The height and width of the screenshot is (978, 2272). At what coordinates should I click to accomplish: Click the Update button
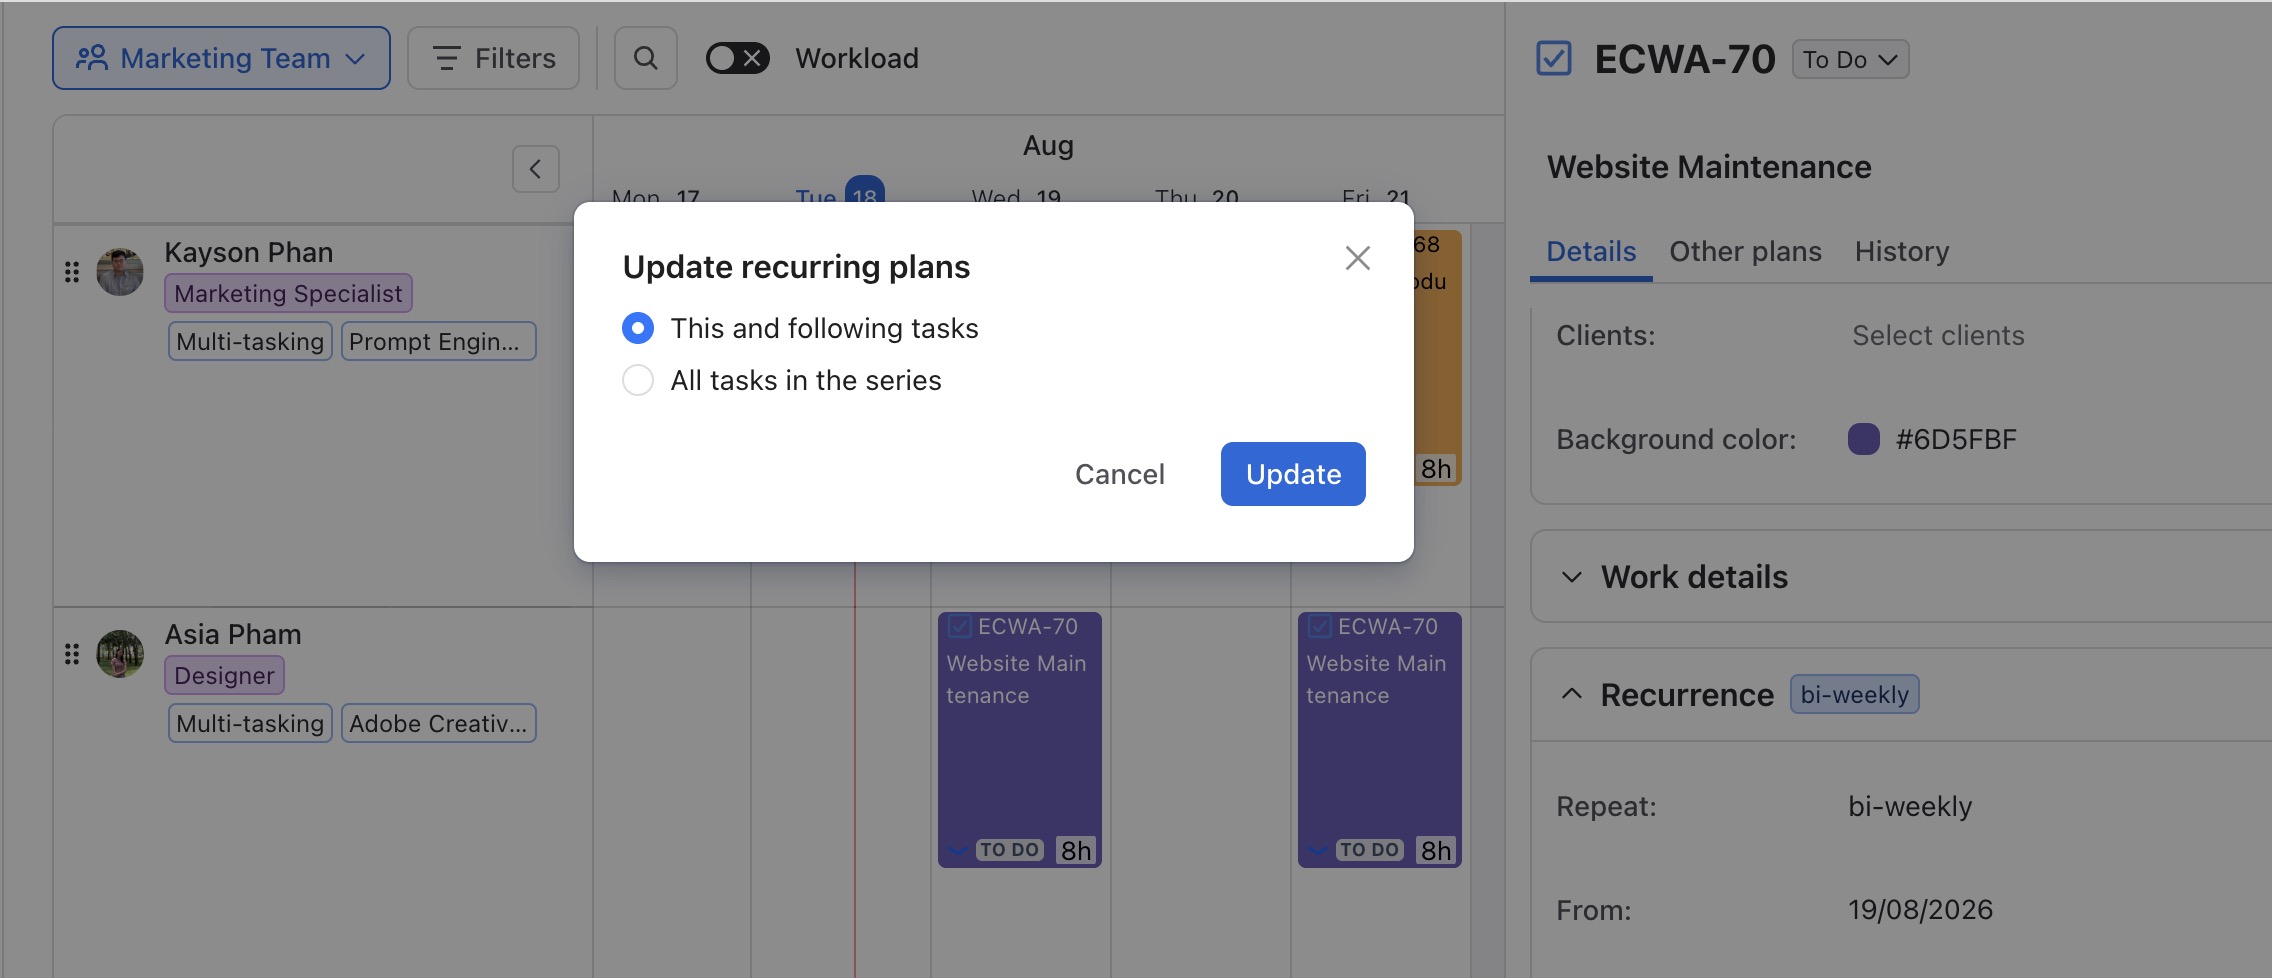point(1293,474)
